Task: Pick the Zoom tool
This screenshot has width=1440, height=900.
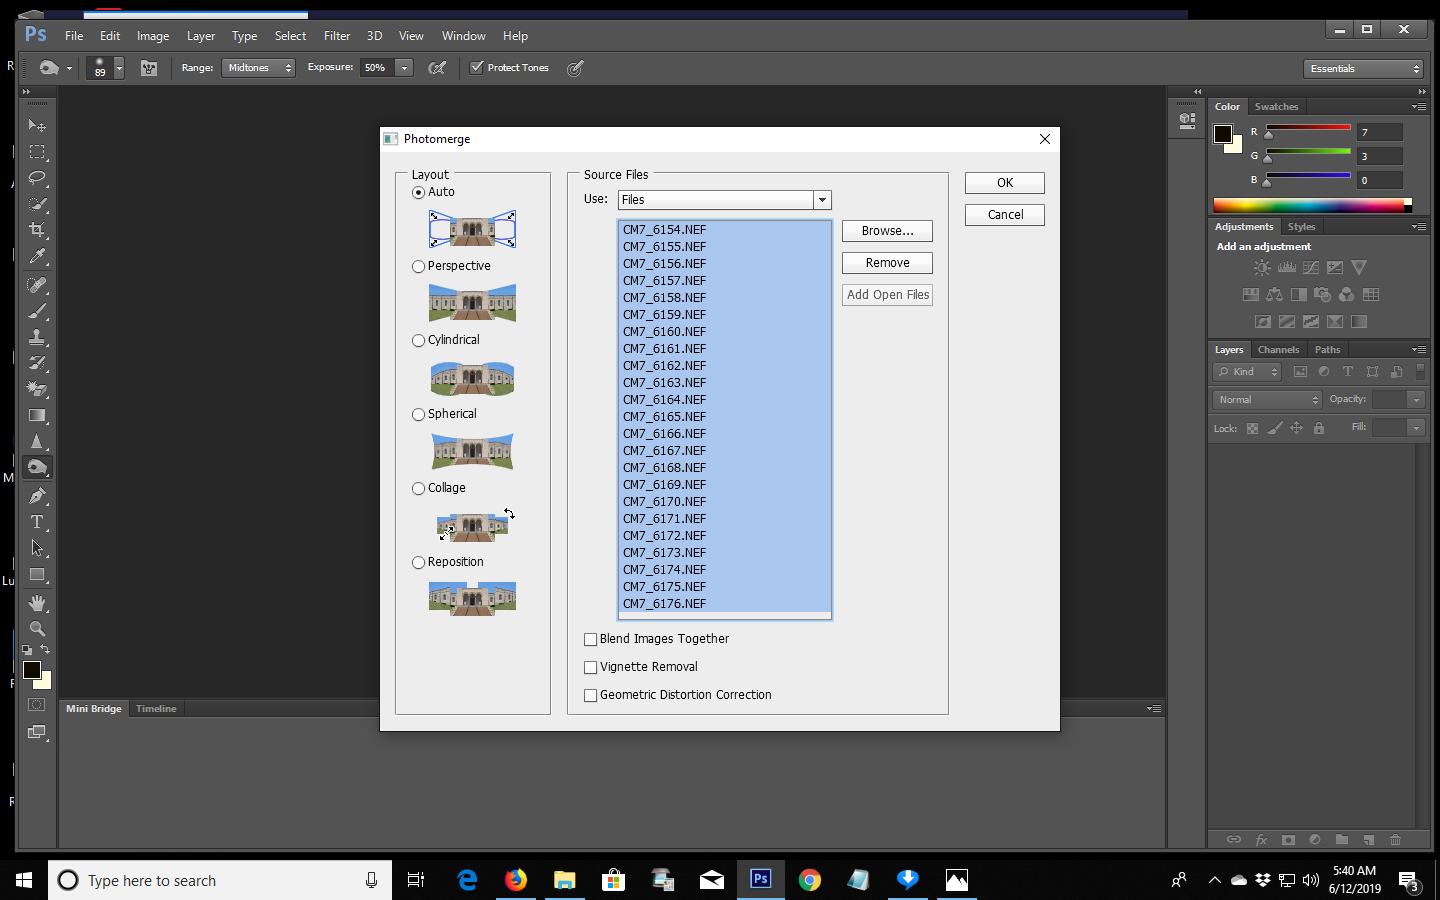Action: tap(37, 629)
